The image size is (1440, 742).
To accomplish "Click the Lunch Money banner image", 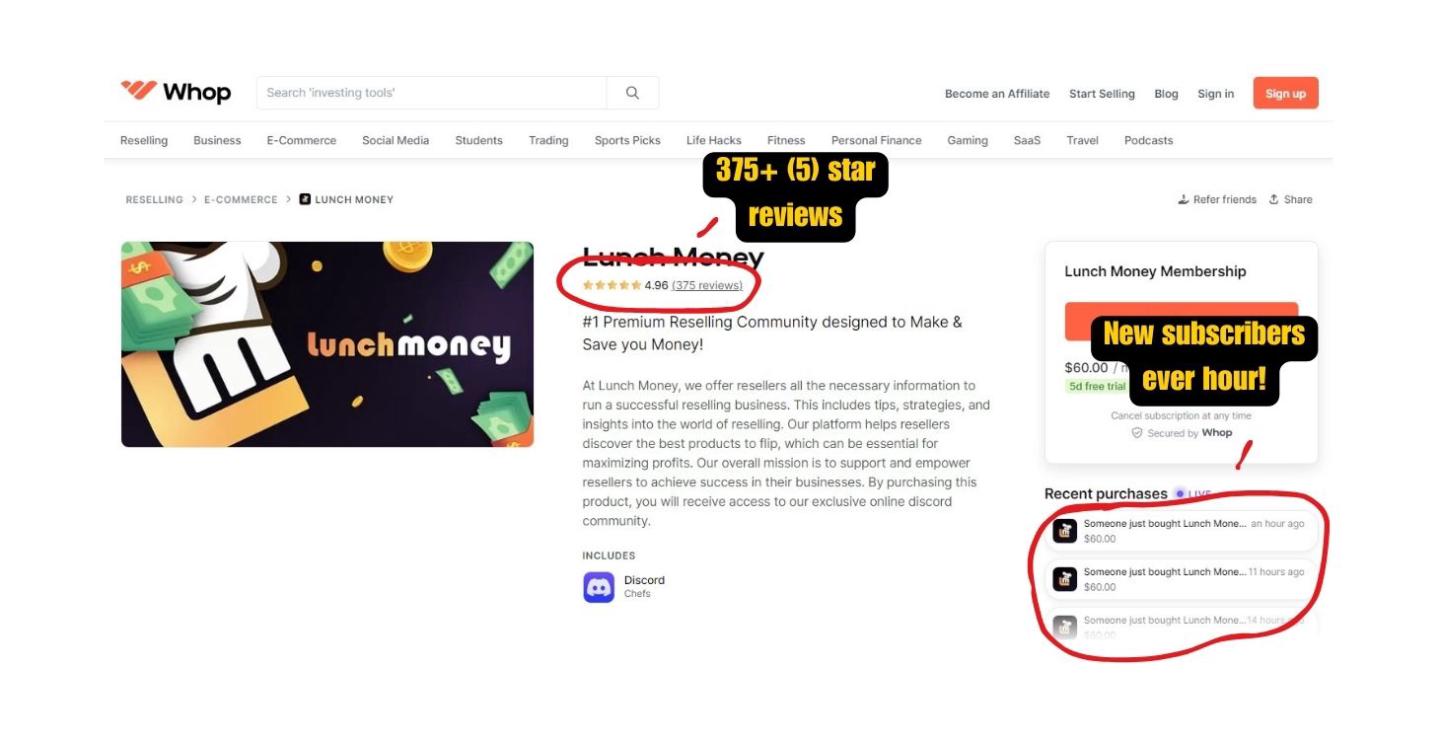I will (x=327, y=344).
